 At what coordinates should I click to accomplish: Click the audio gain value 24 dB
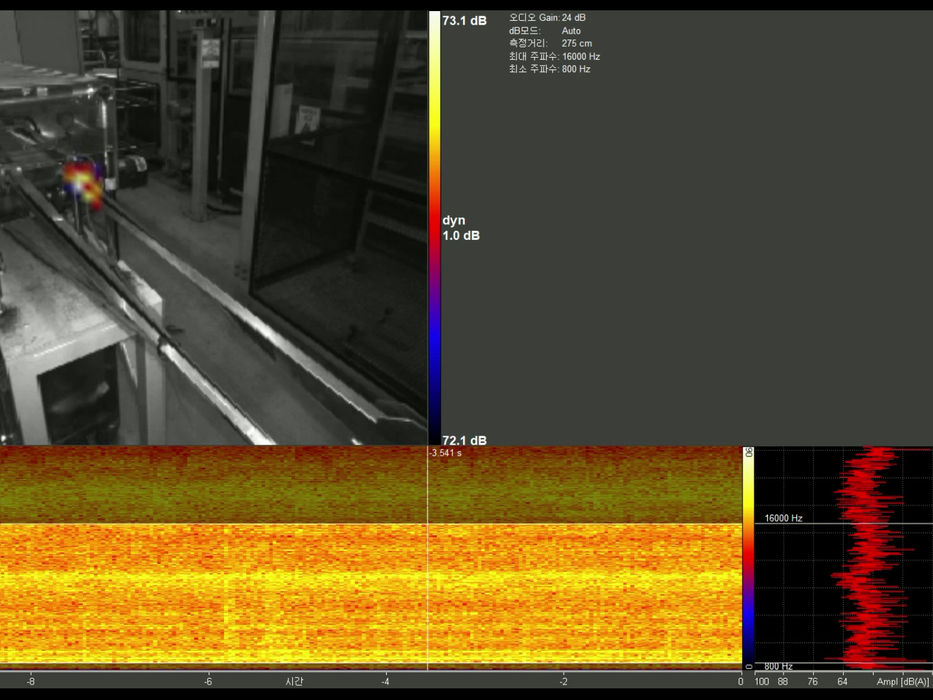click(574, 18)
